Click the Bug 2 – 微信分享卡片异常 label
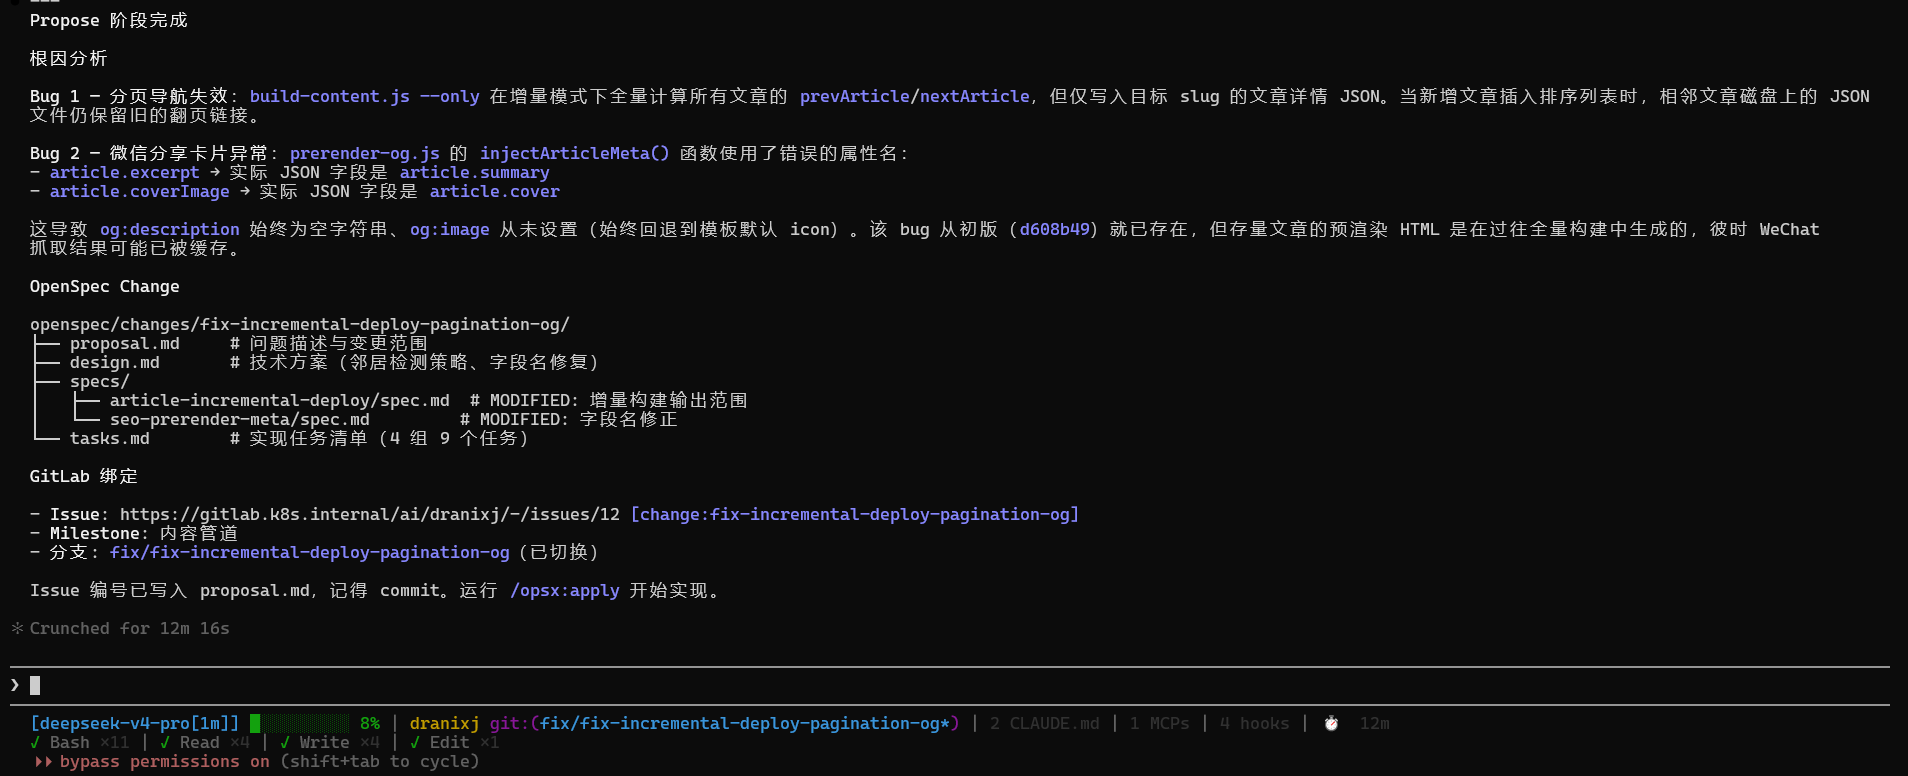This screenshot has height=776, width=1908. [x=150, y=153]
